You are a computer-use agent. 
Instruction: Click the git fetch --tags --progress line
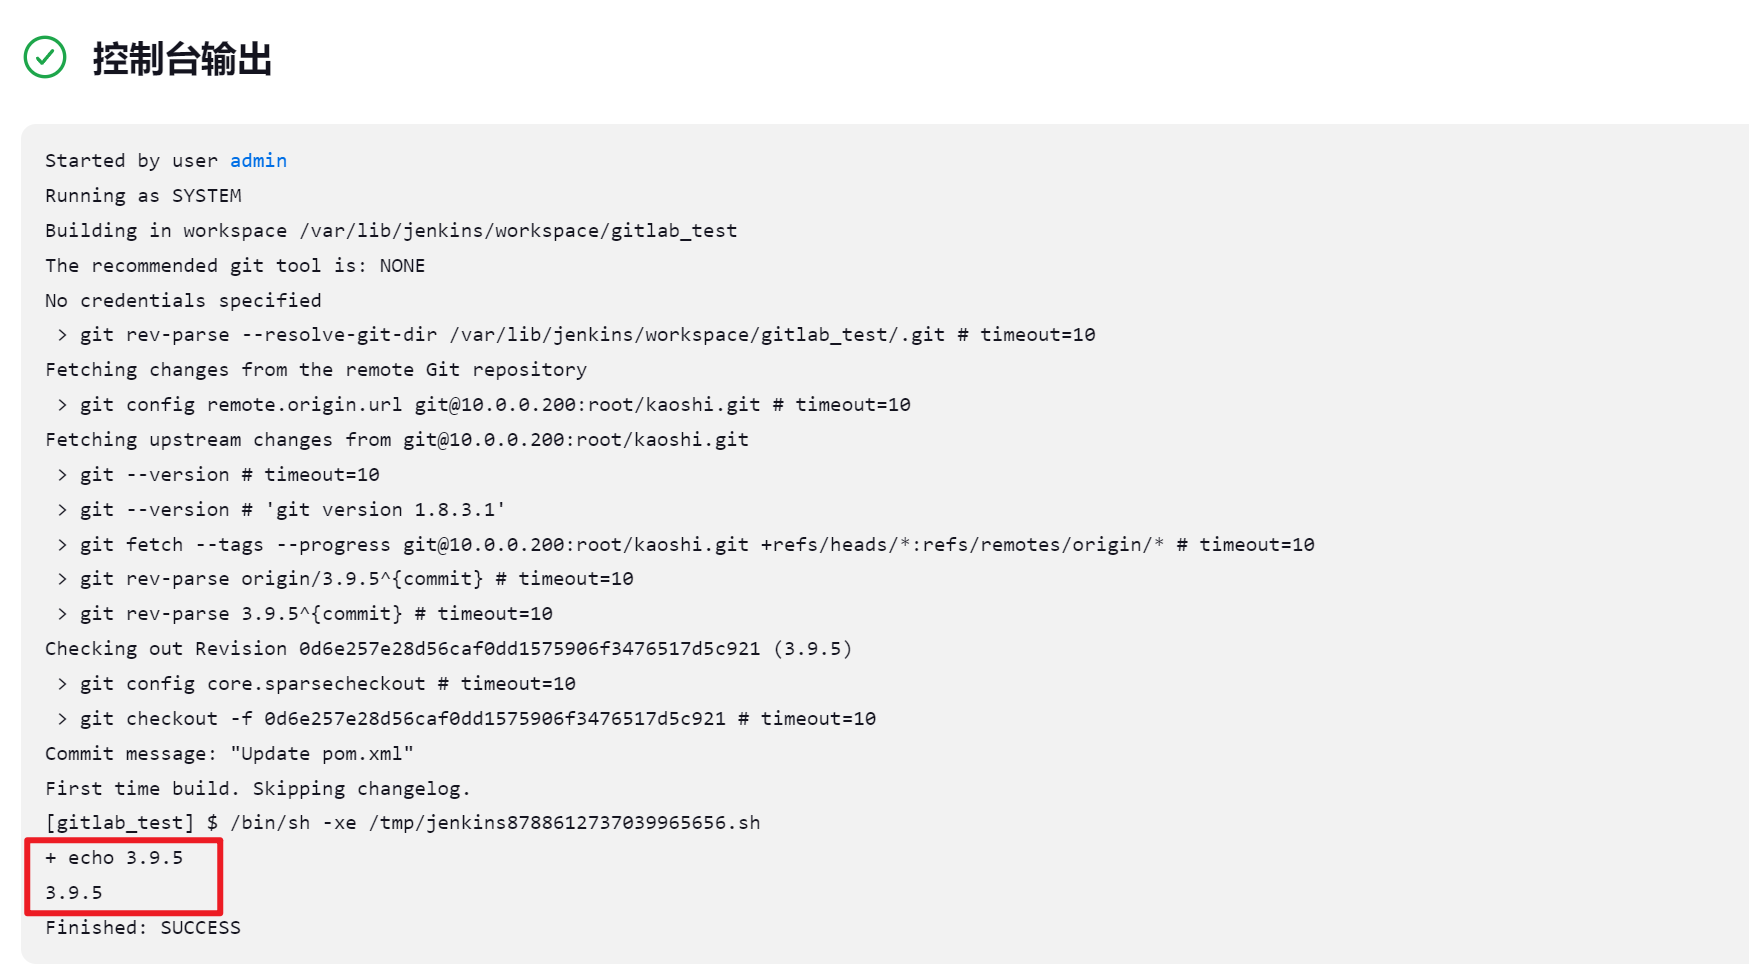point(685,544)
